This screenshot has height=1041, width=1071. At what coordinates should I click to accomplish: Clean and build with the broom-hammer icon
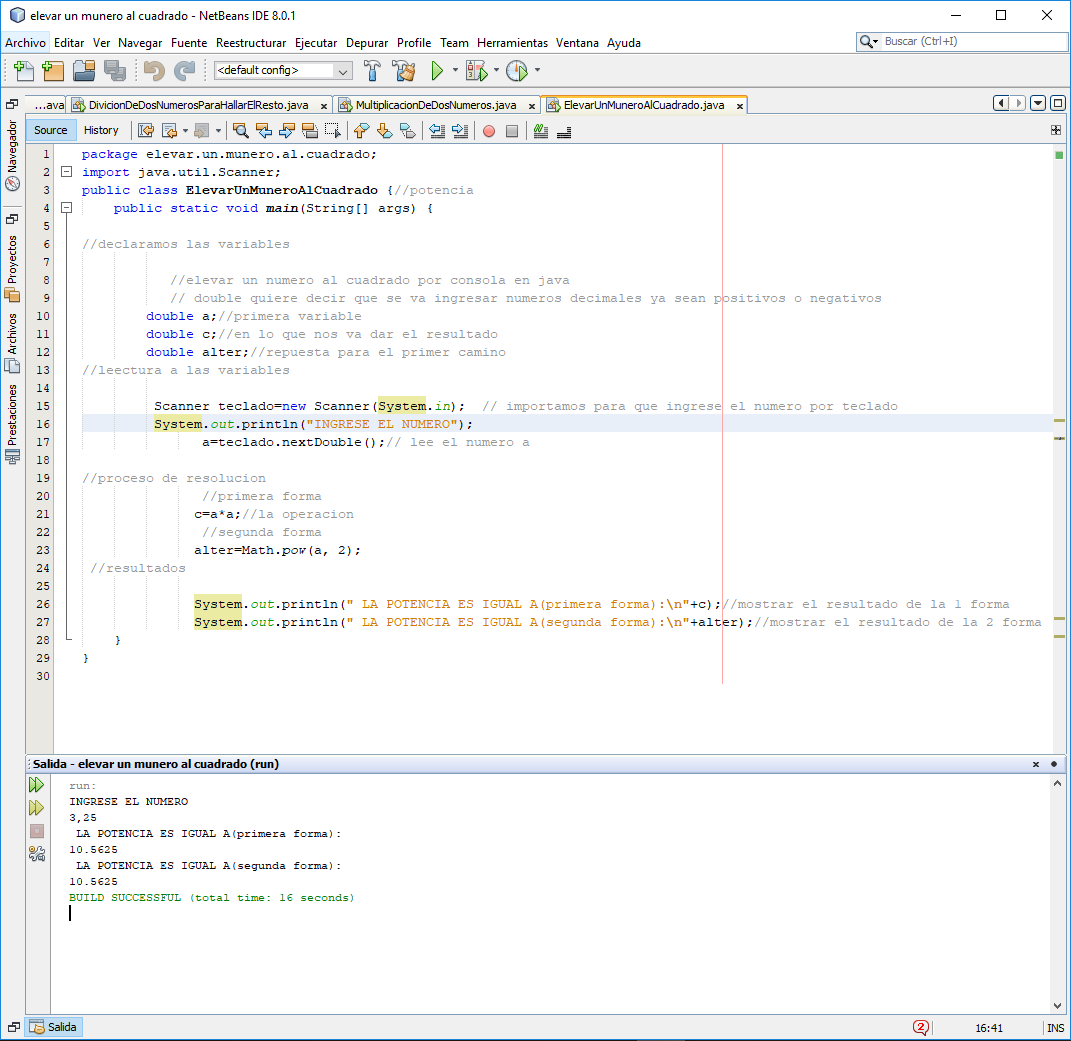[404, 71]
